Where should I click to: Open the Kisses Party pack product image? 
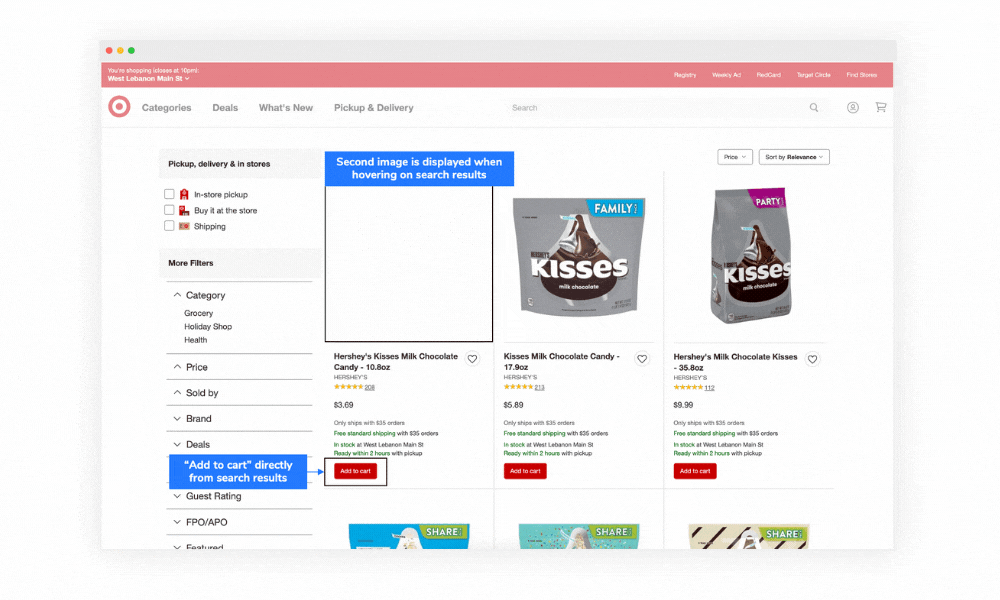(x=751, y=256)
